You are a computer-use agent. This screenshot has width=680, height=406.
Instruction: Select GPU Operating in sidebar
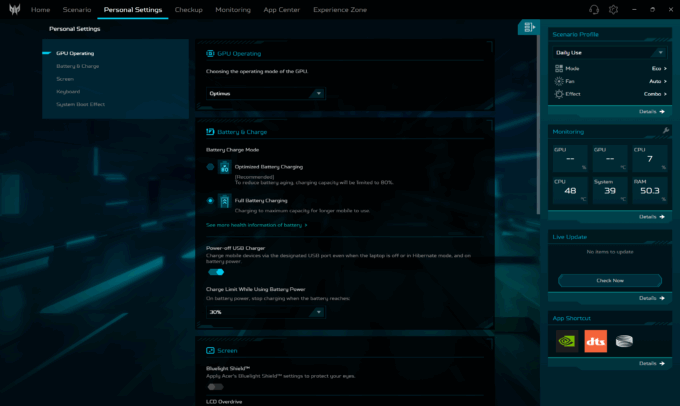coord(75,53)
